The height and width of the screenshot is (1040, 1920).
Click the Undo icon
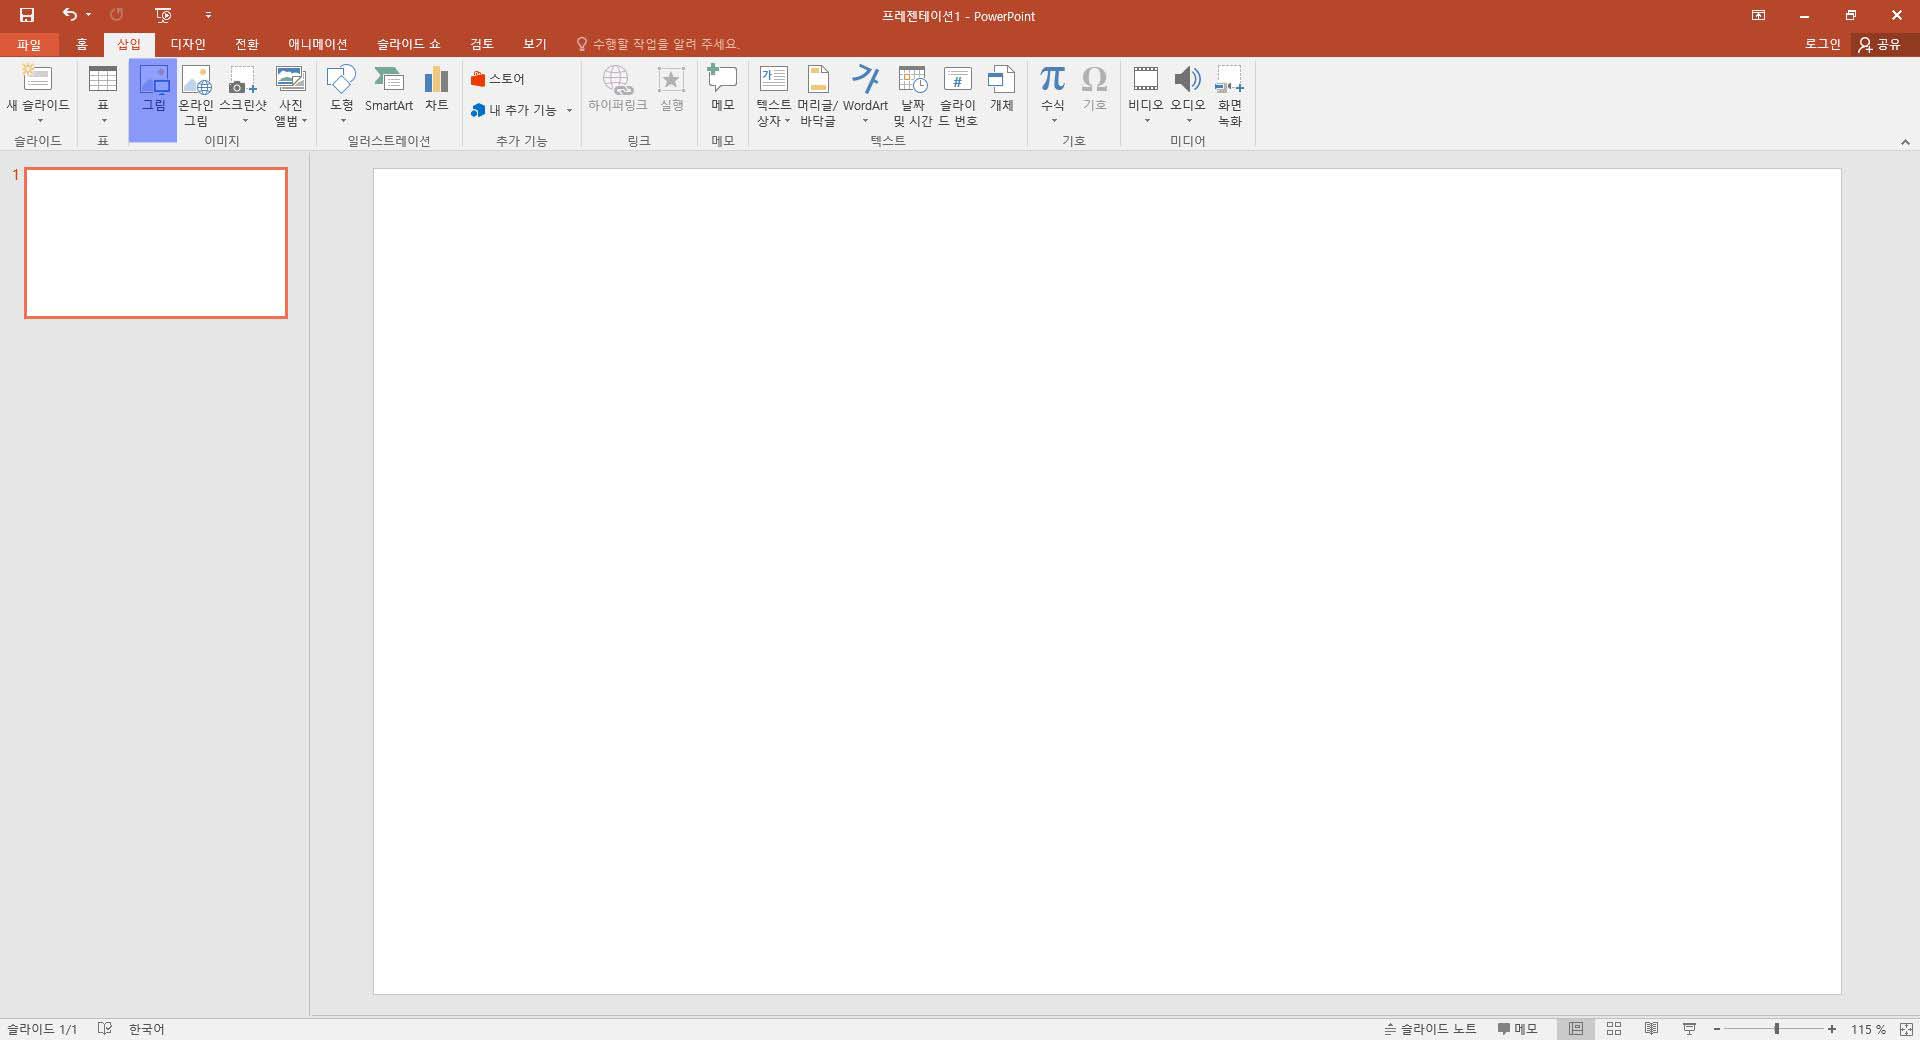coord(69,15)
